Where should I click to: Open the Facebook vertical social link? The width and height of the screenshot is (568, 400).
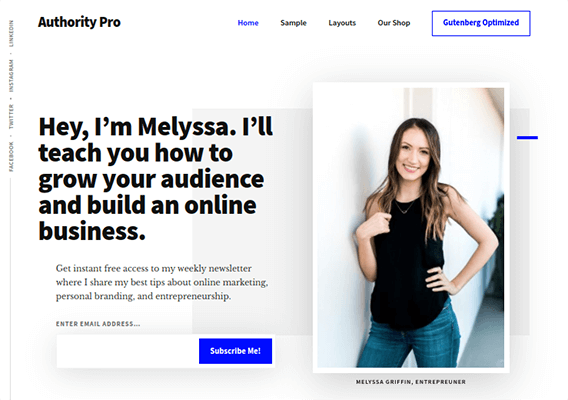coord(11,157)
